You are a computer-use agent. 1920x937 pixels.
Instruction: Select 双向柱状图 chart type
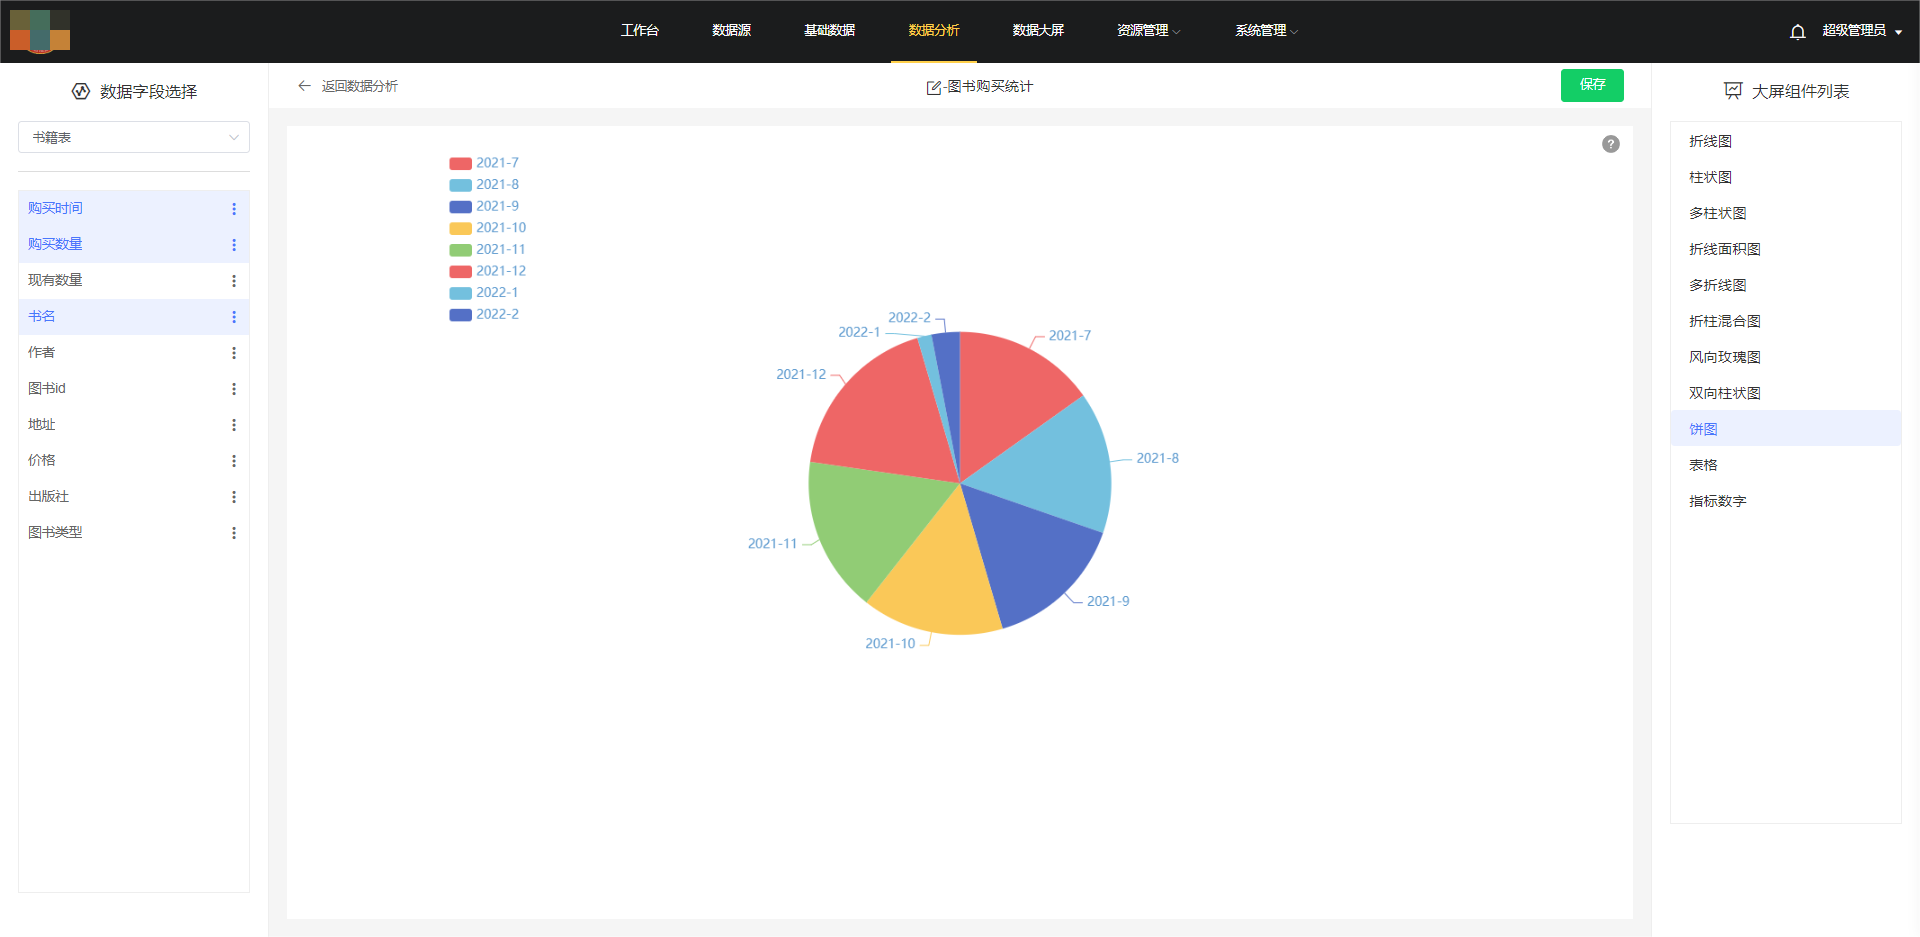[1785, 393]
